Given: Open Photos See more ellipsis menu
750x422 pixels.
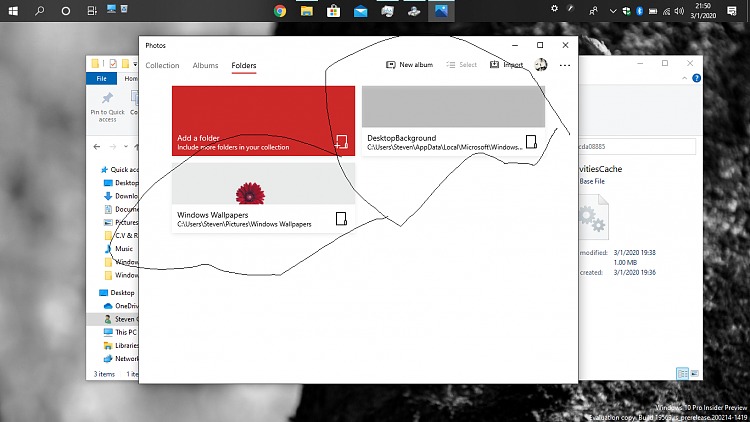Looking at the screenshot, I should point(564,65).
